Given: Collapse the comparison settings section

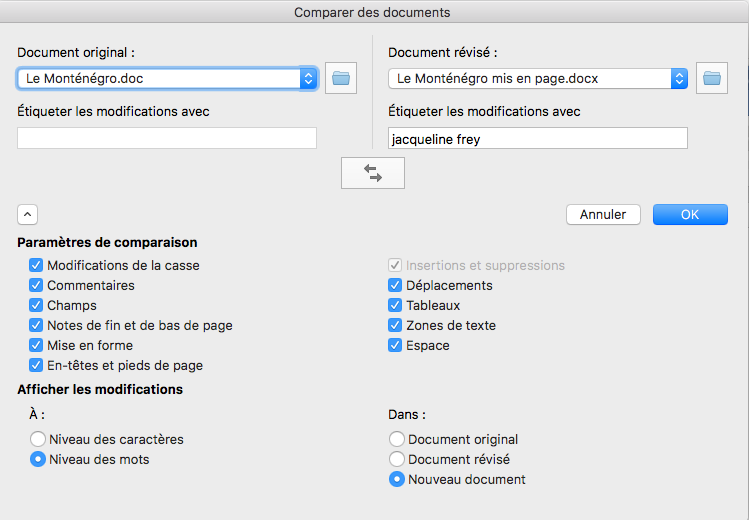Looking at the screenshot, I should coord(27,214).
